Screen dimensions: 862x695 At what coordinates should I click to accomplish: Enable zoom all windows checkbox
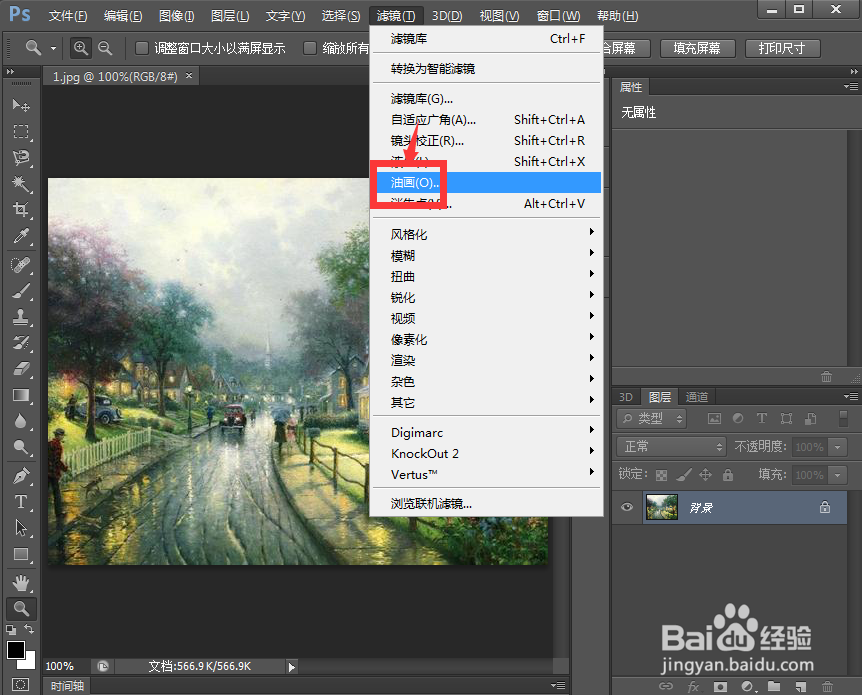coord(310,48)
